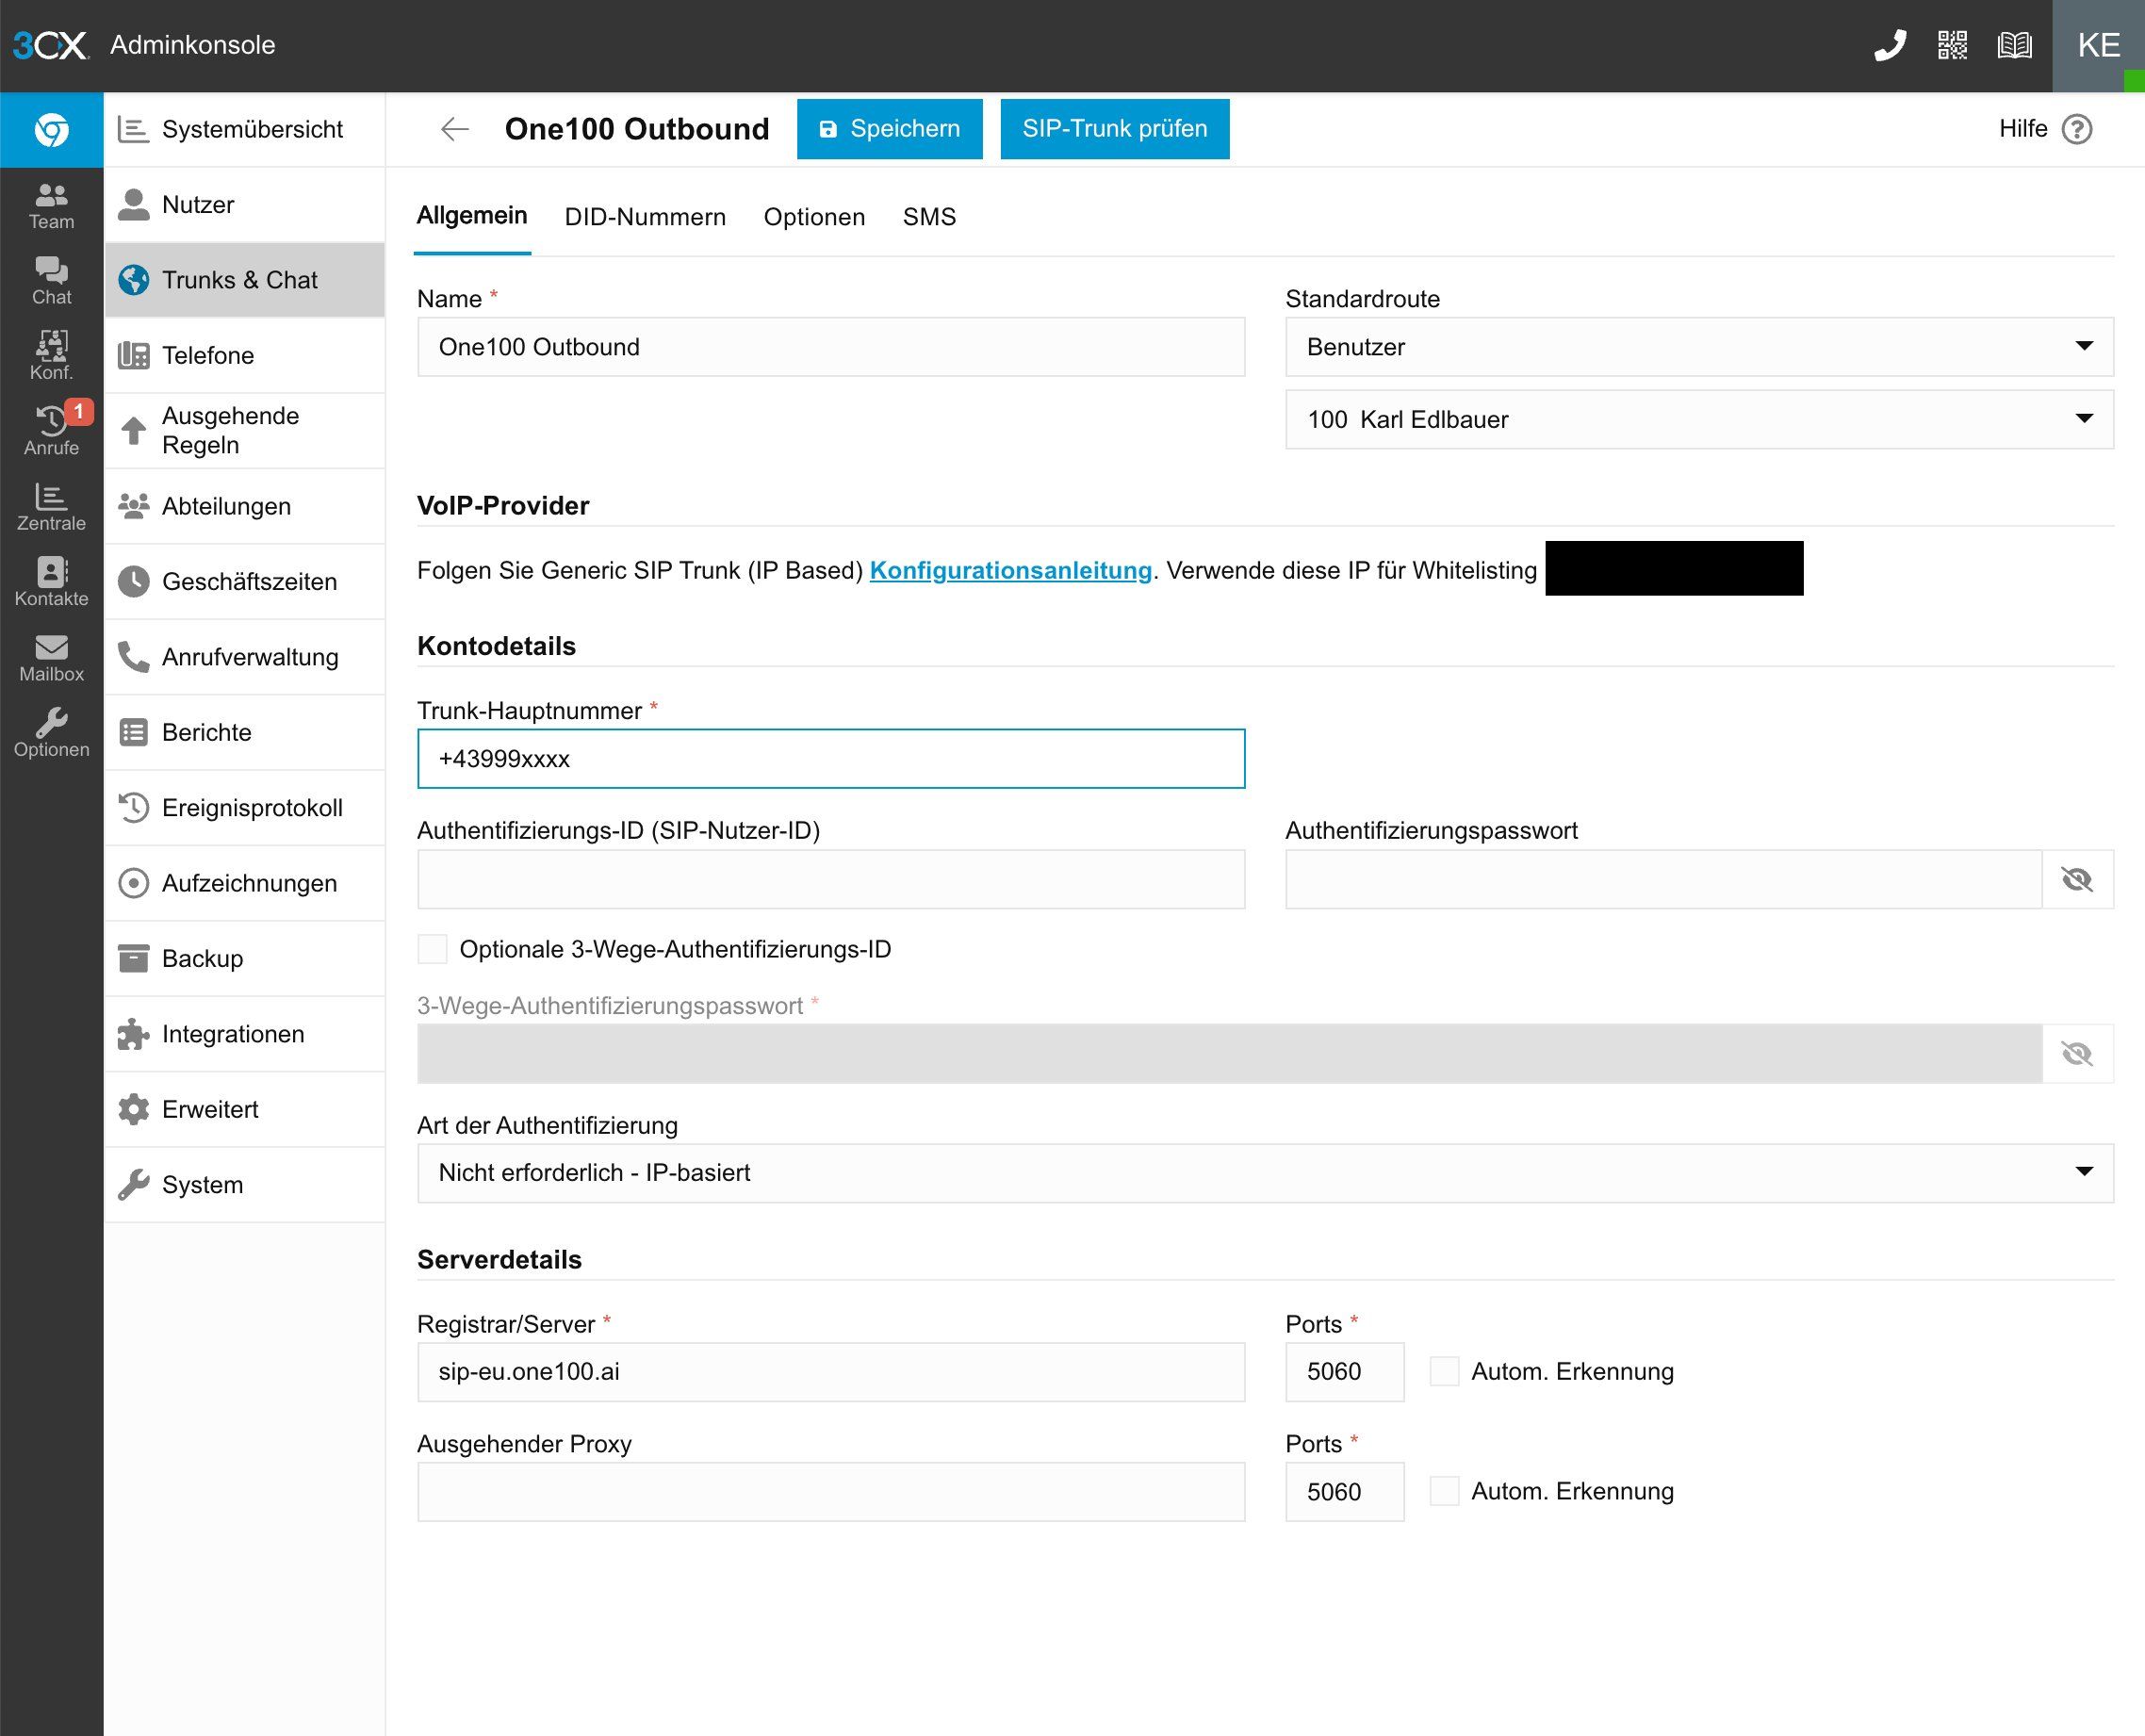The width and height of the screenshot is (2145, 1736).
Task: Click the 3CX logo in header
Action: (50, 45)
